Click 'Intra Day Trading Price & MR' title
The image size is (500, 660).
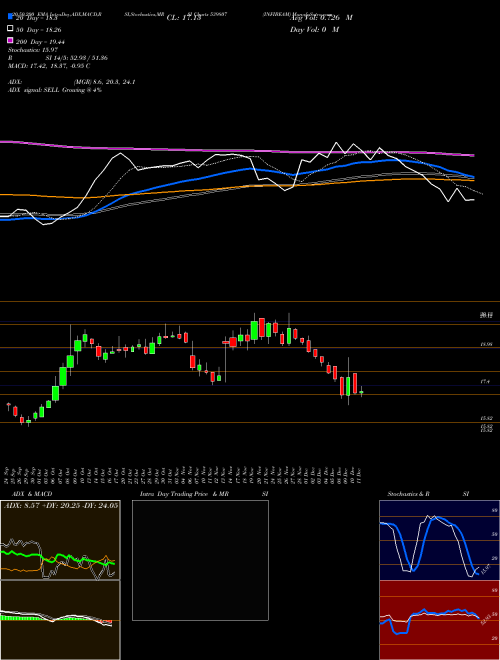184,494
